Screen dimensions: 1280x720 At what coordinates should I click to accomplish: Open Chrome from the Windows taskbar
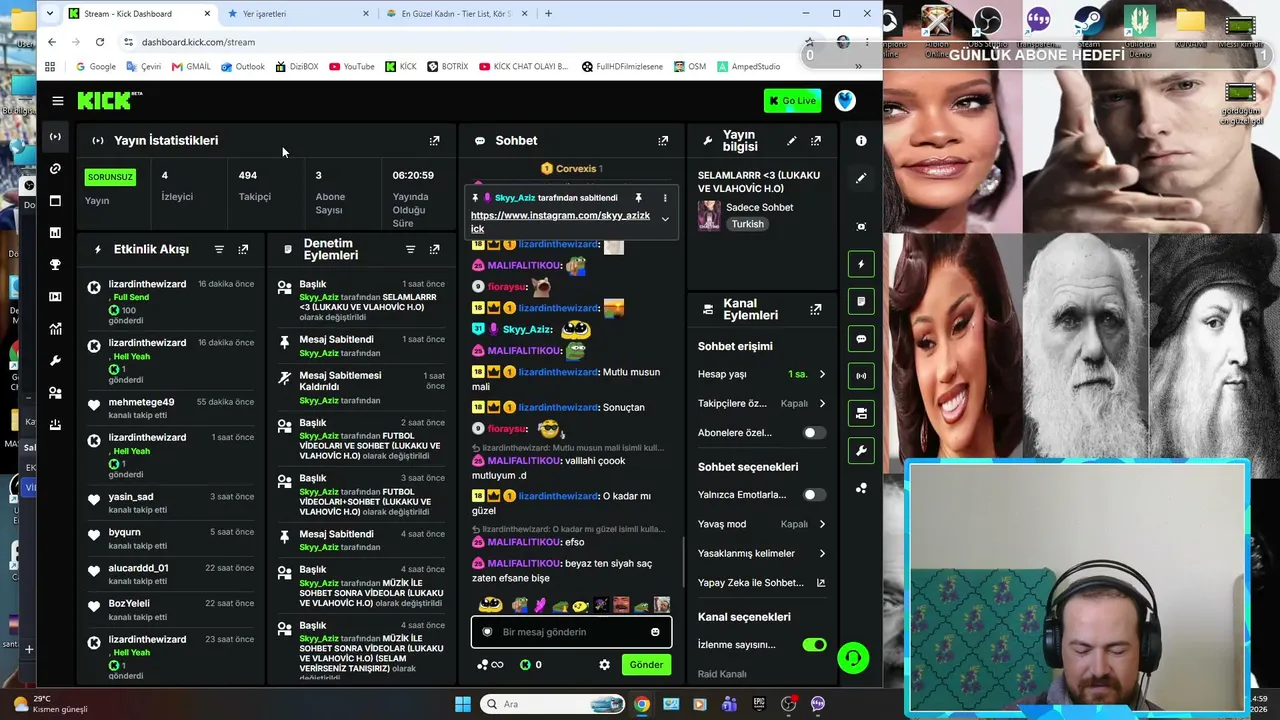coord(642,704)
